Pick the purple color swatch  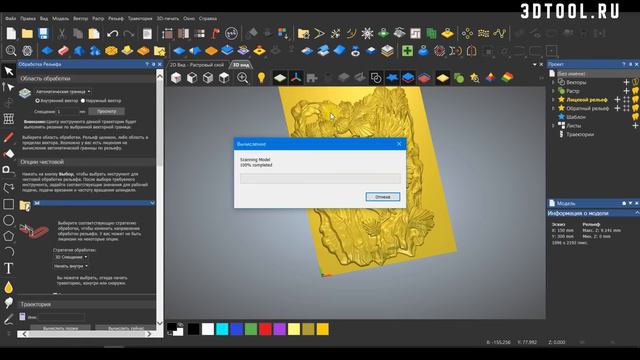280,329
